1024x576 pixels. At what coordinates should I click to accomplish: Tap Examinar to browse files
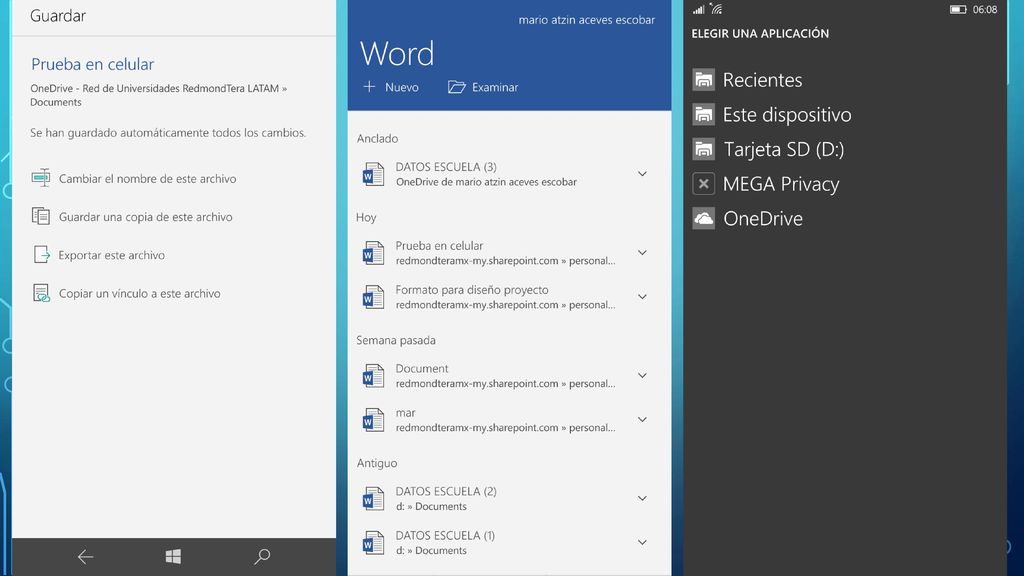click(x=495, y=87)
